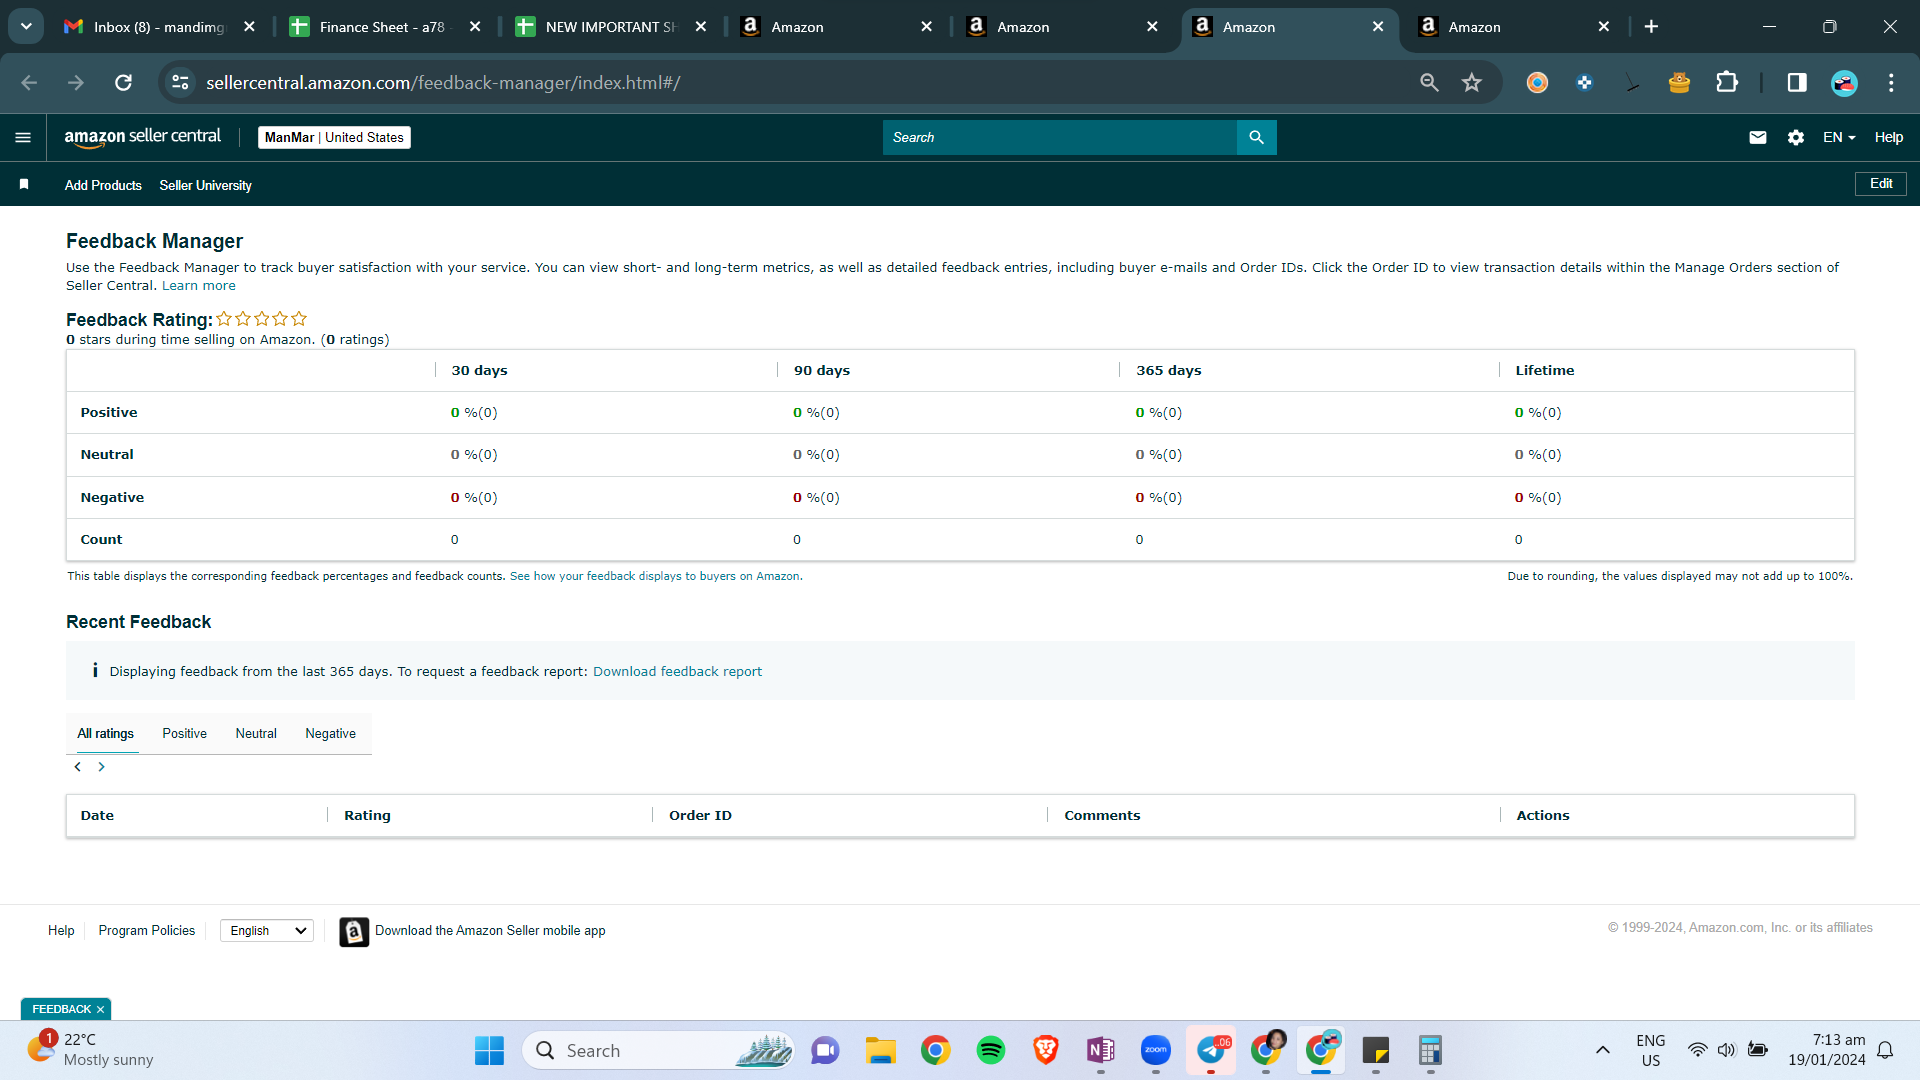Click the search magnifier button
The height and width of the screenshot is (1080, 1920).
point(1257,137)
